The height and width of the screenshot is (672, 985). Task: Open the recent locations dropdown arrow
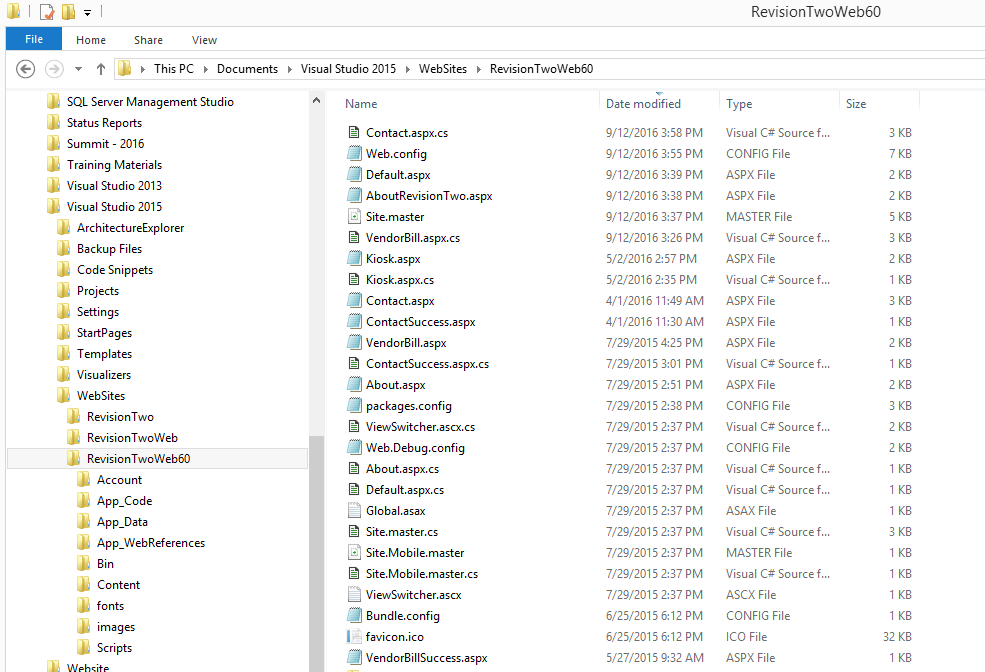point(79,68)
